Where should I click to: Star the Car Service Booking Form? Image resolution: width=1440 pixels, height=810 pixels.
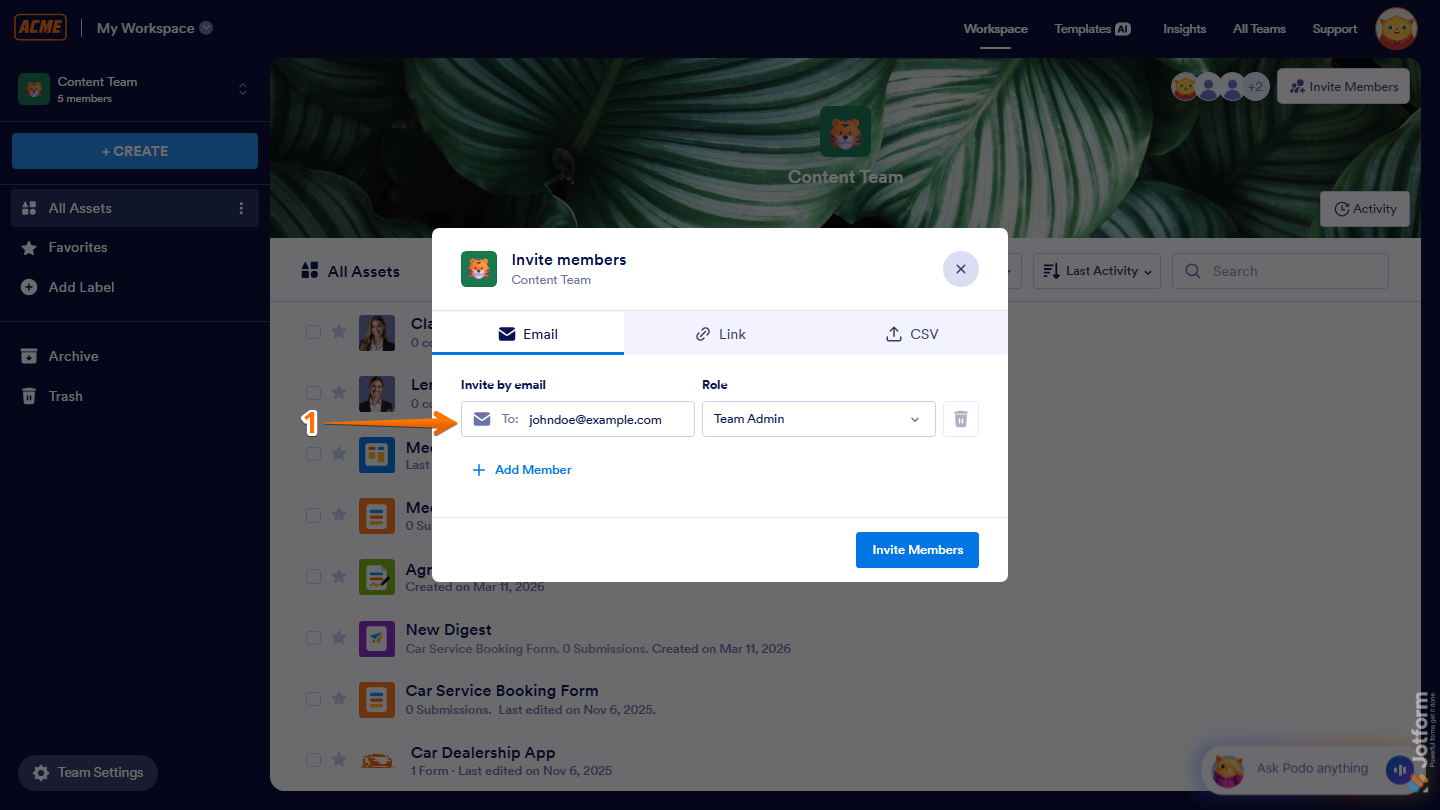click(x=339, y=698)
